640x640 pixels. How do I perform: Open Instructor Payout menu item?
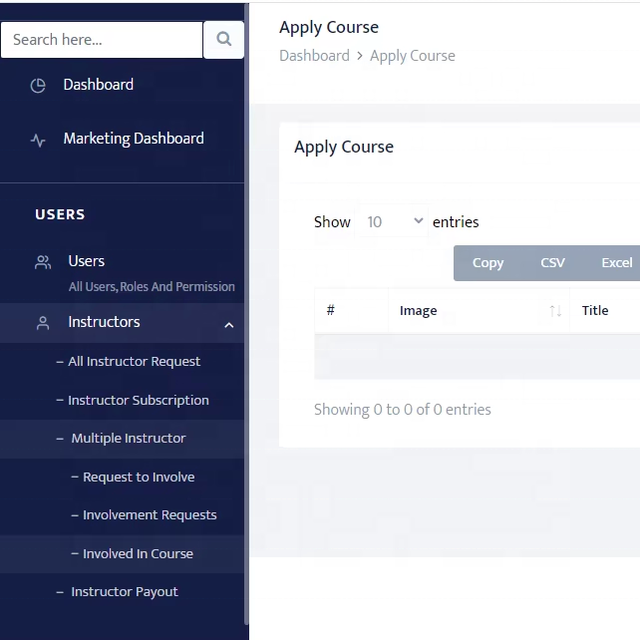[x=124, y=592]
